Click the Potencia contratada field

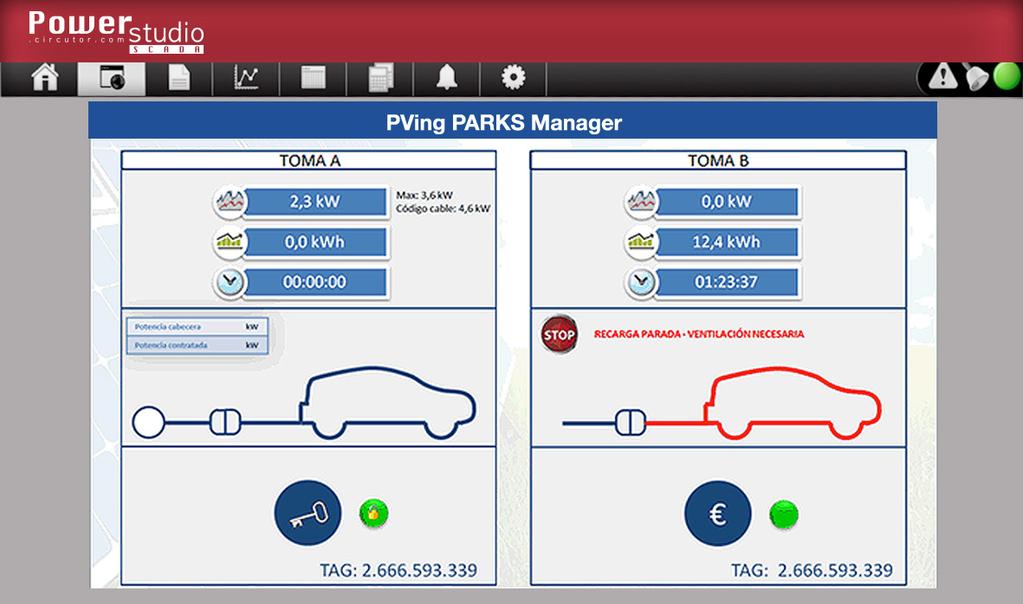pos(197,345)
